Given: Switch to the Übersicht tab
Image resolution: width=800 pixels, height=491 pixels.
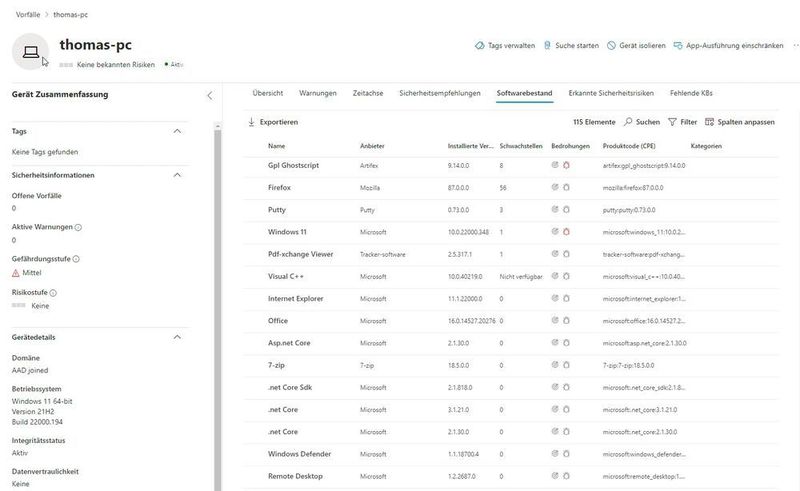Looking at the screenshot, I should click(268, 93).
